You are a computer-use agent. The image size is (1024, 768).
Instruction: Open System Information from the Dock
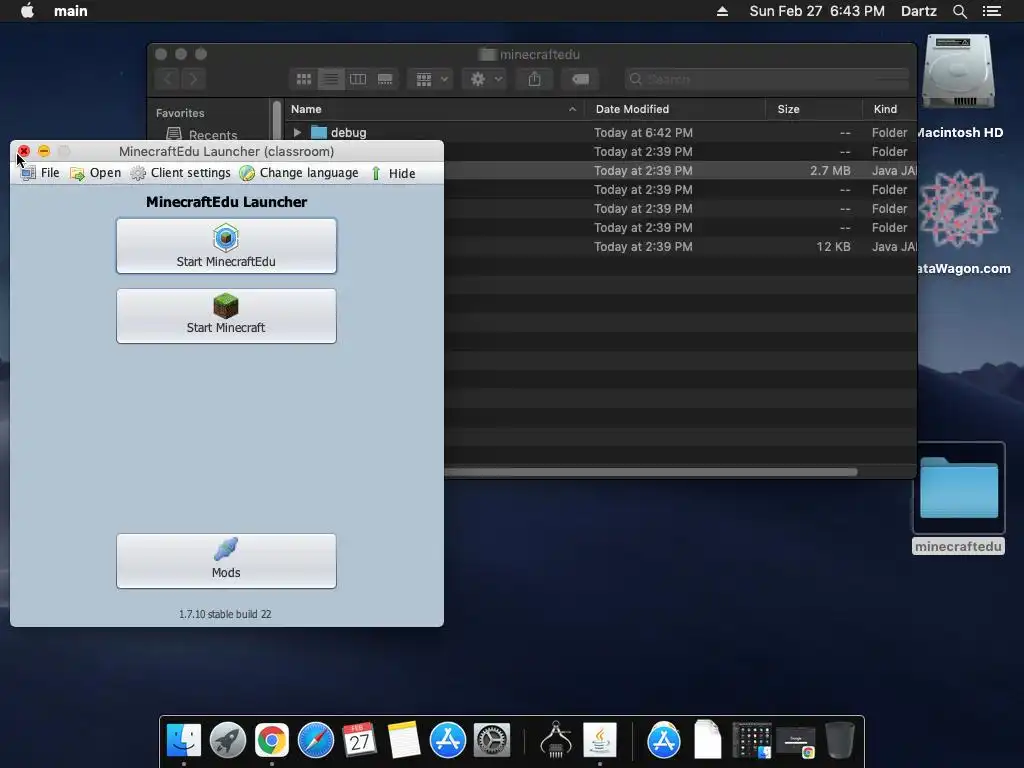click(x=556, y=740)
